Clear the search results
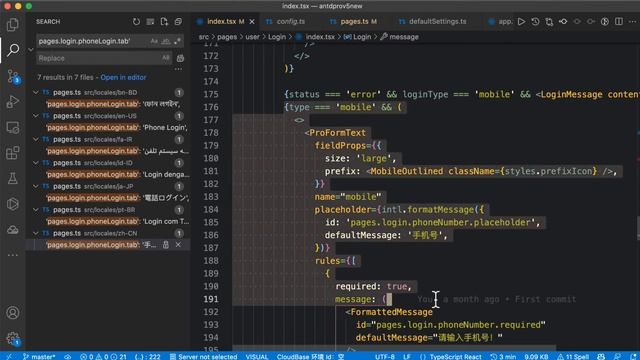This screenshot has height=360, width=640. pyautogui.click(x=150, y=22)
